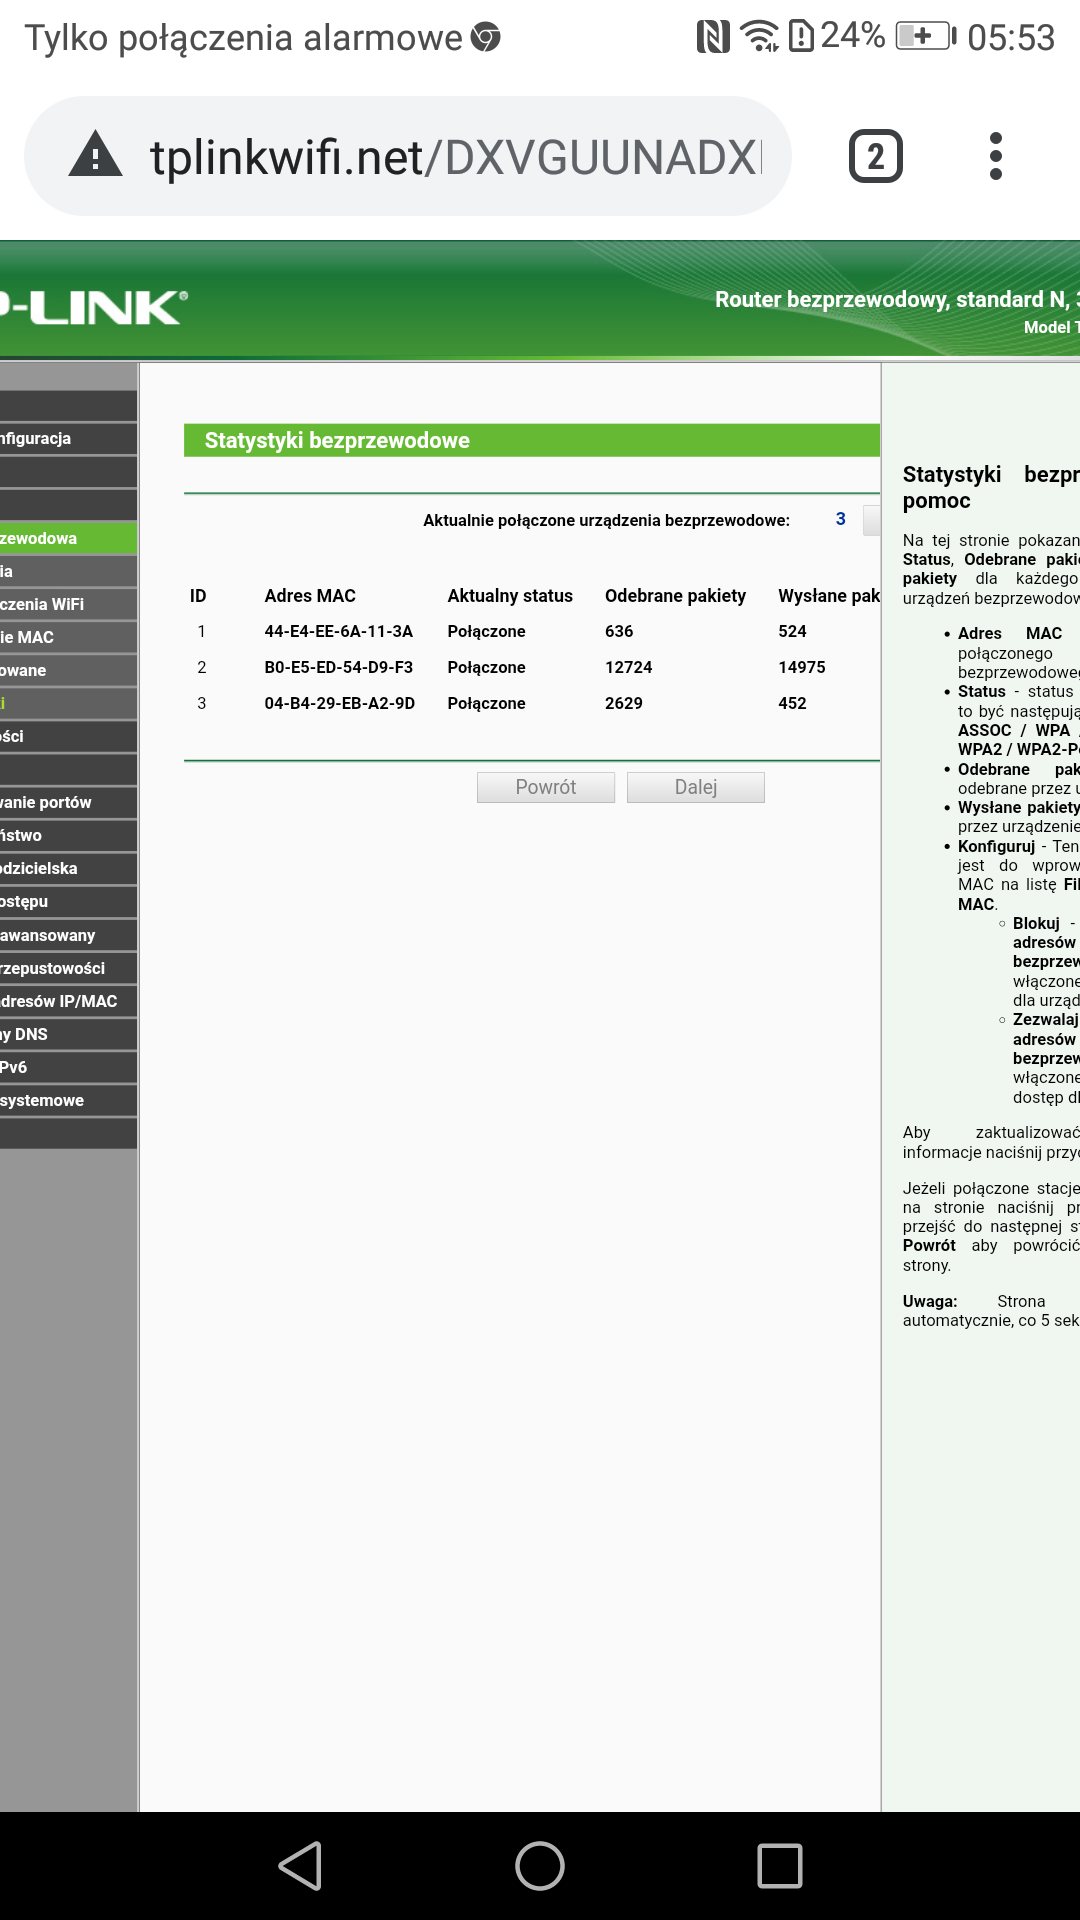Click the clock showing 05:53
Screen dimensions: 1080x1920
pyautogui.click(x=1011, y=37)
